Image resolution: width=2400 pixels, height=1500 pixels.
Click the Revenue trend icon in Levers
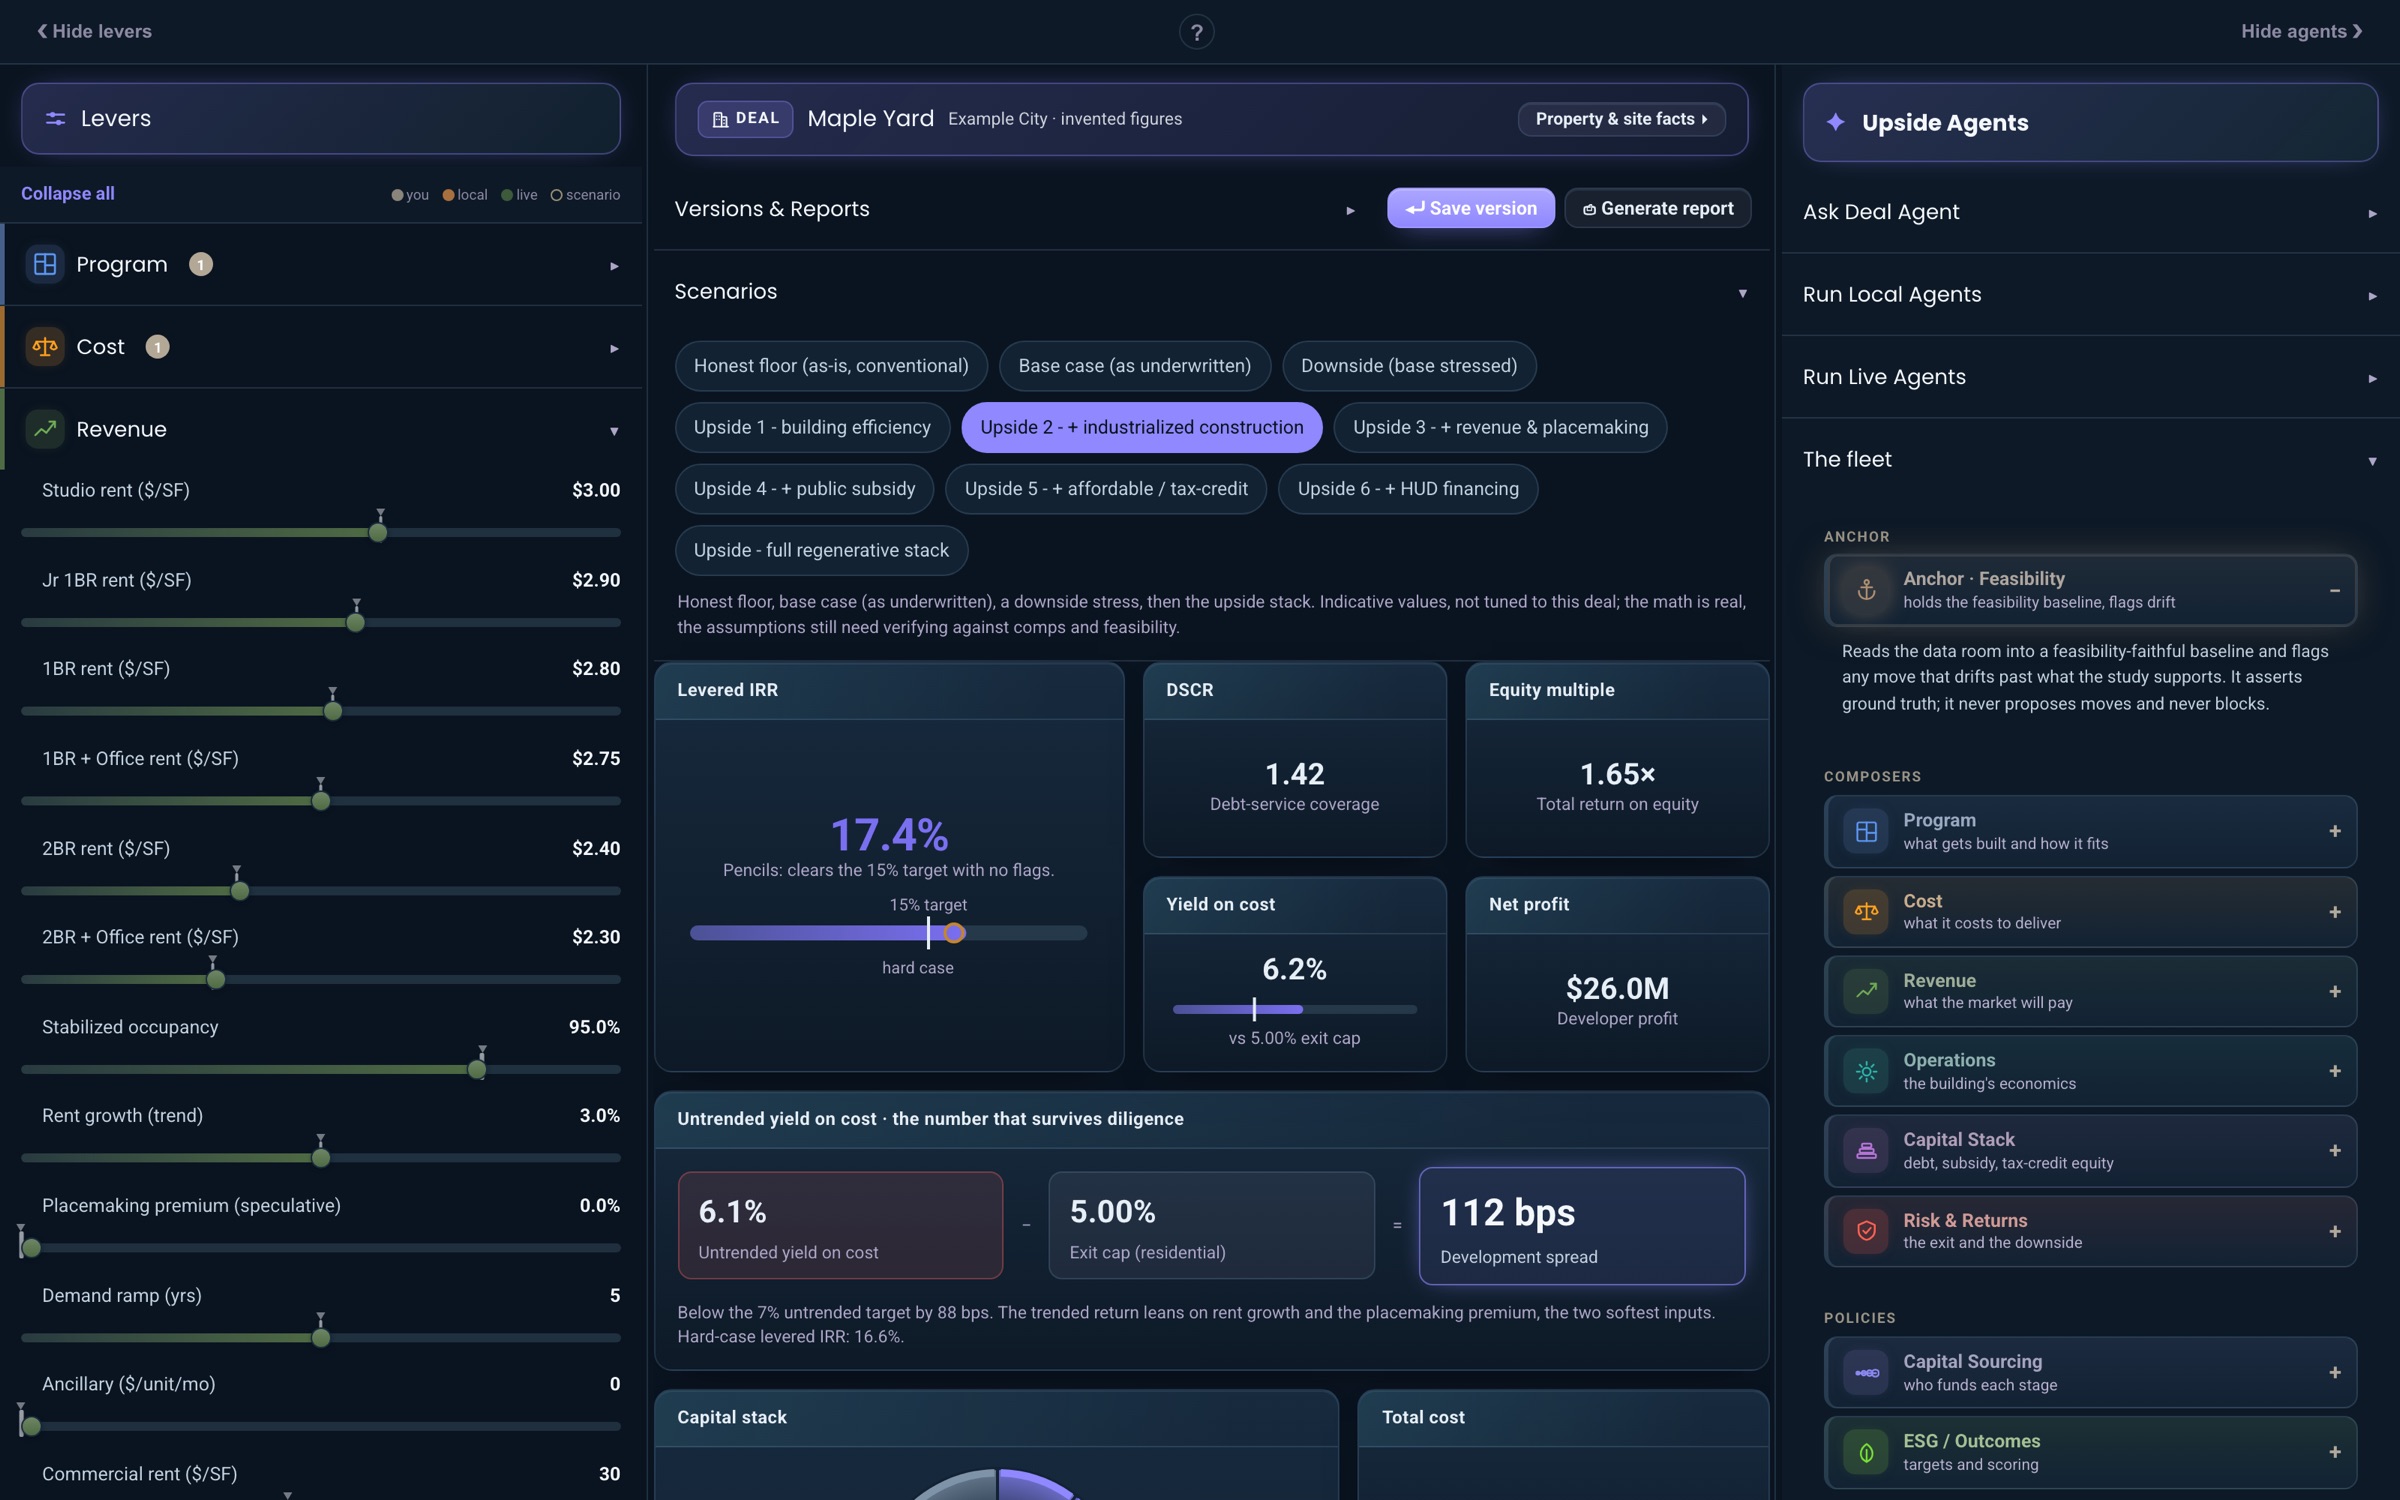pos(45,429)
